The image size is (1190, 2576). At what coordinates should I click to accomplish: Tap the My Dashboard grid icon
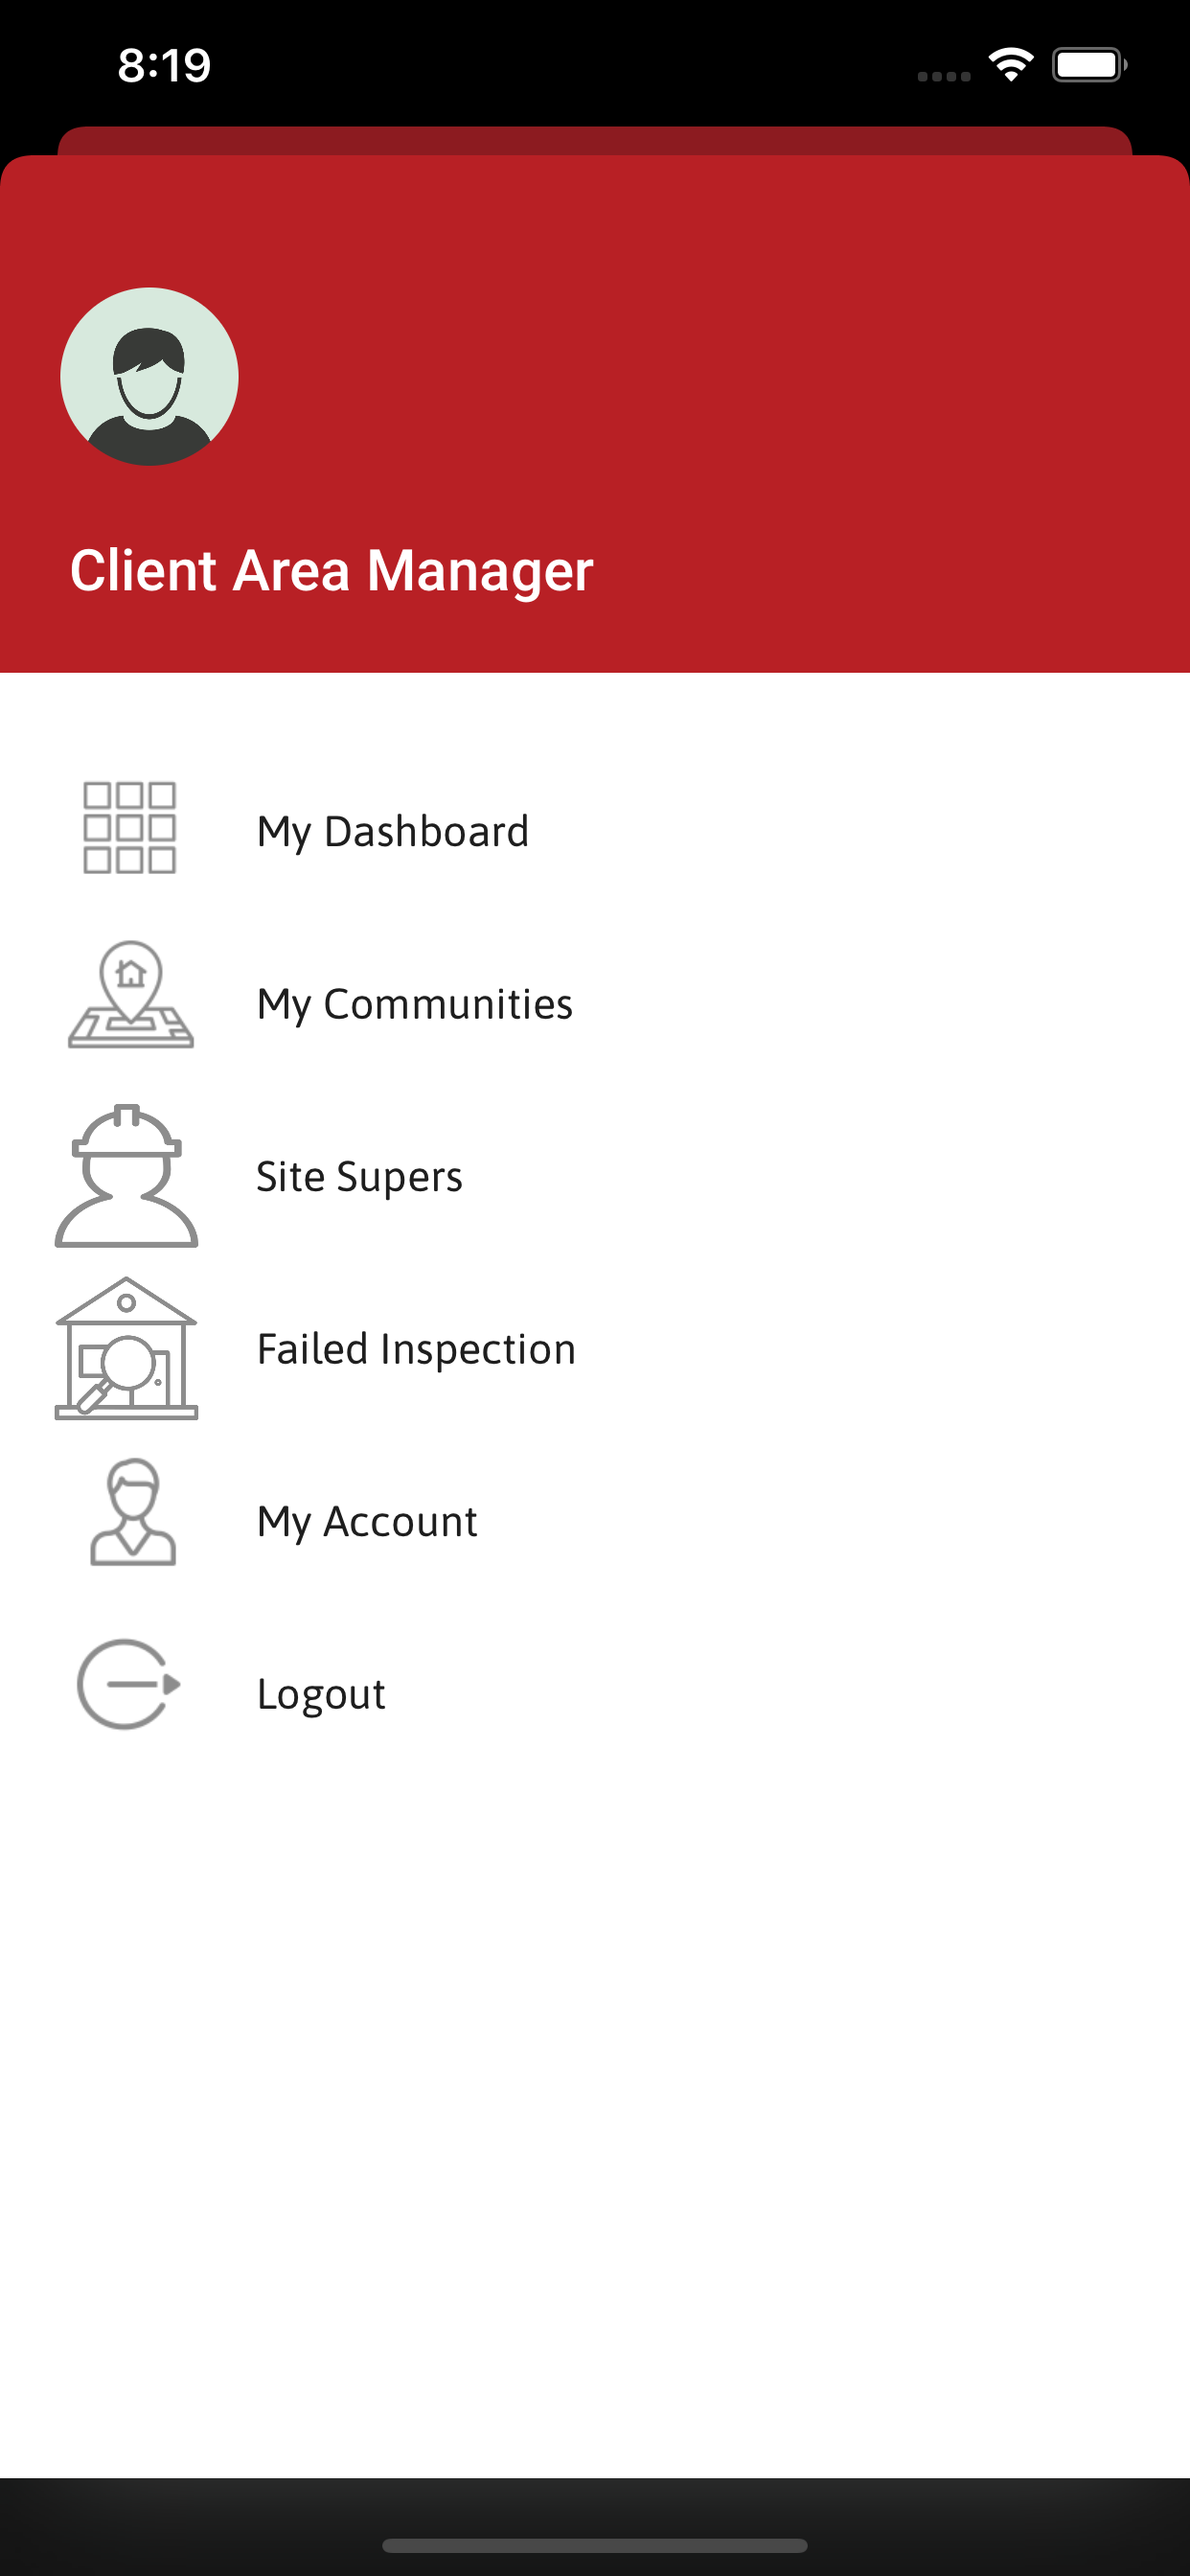tap(130, 829)
